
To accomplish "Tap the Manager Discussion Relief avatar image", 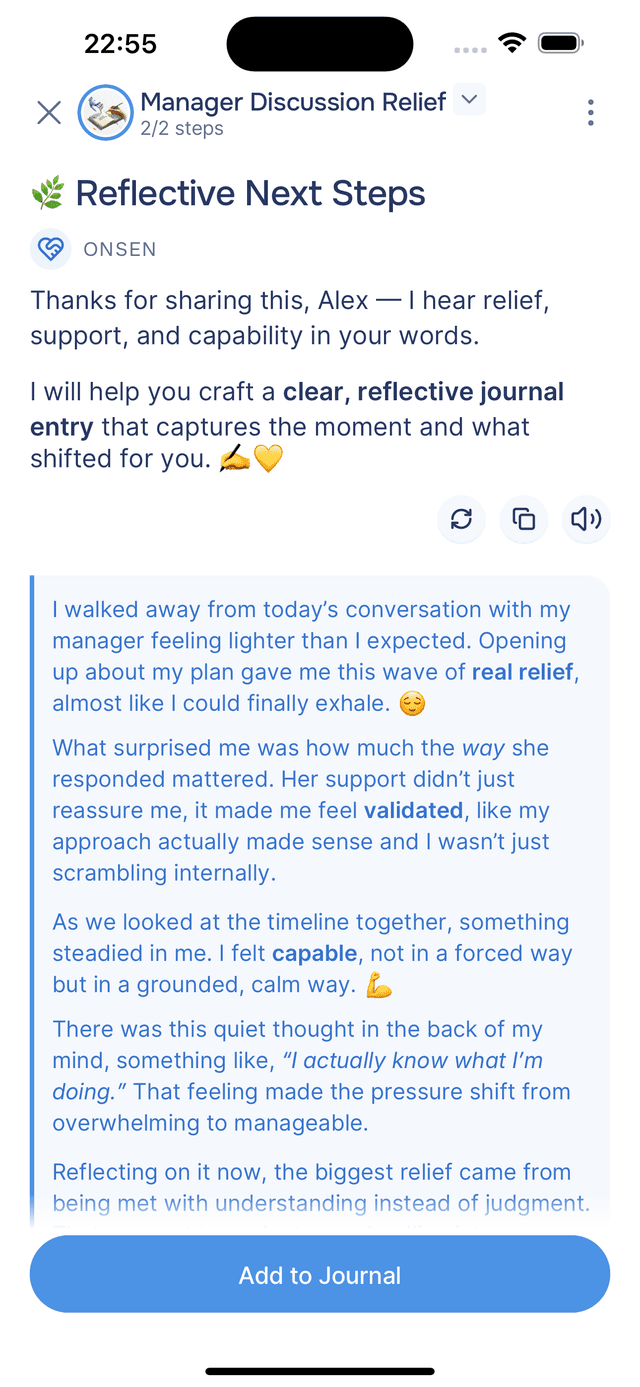I will [x=105, y=112].
